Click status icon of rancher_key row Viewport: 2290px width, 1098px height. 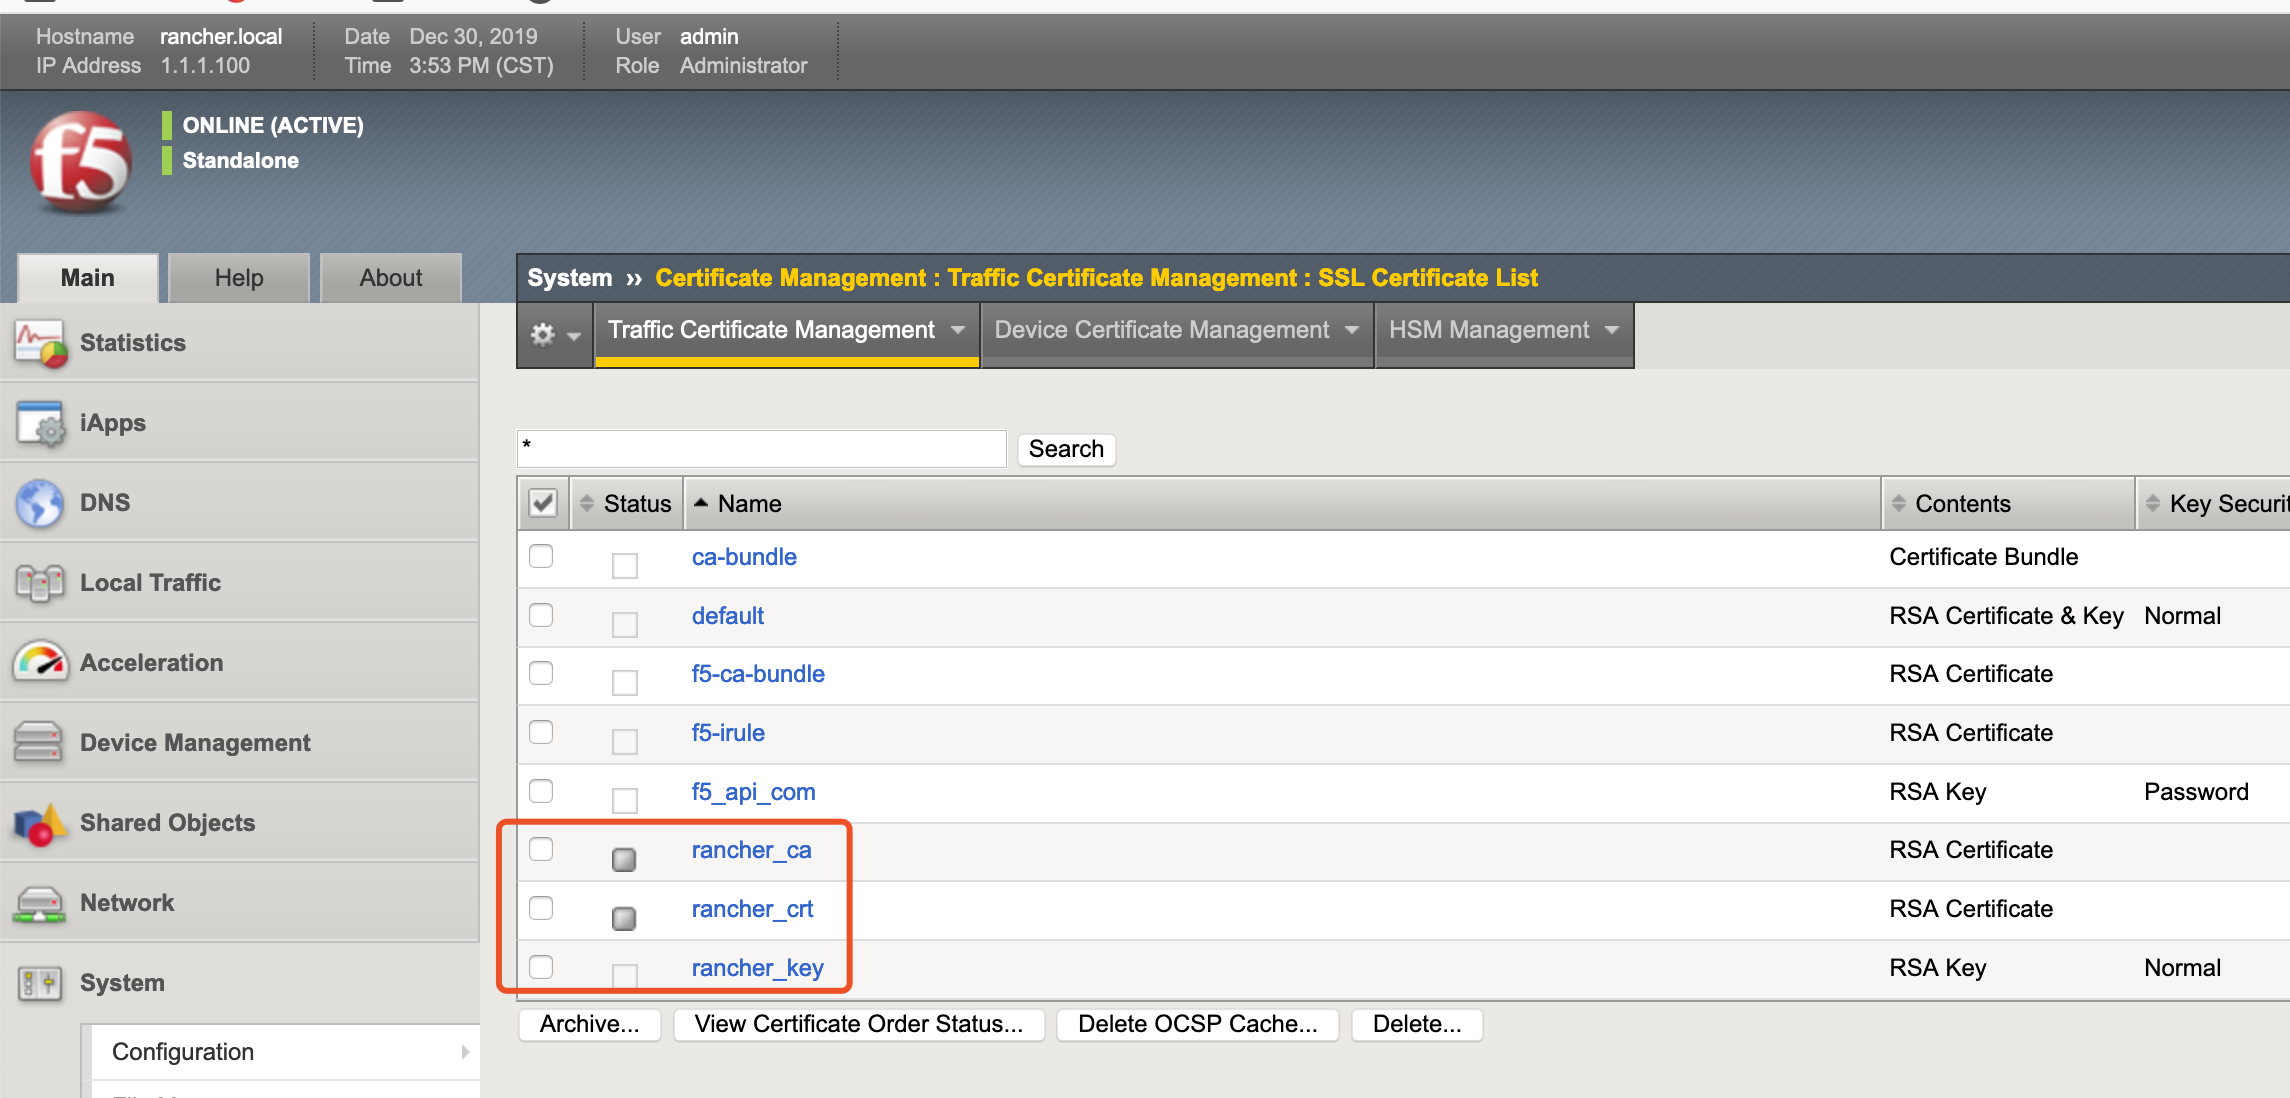[625, 975]
